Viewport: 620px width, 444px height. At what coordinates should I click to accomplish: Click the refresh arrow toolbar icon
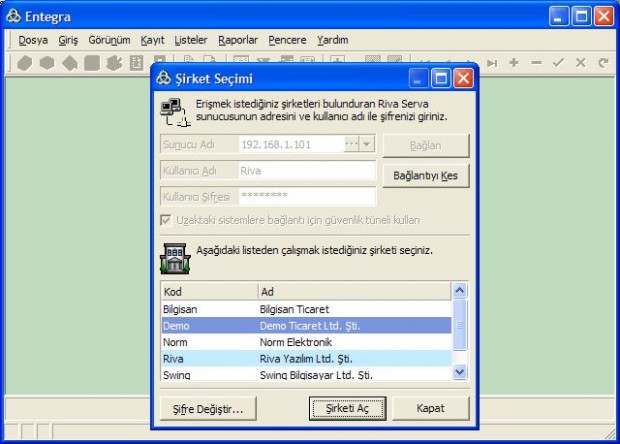(603, 62)
